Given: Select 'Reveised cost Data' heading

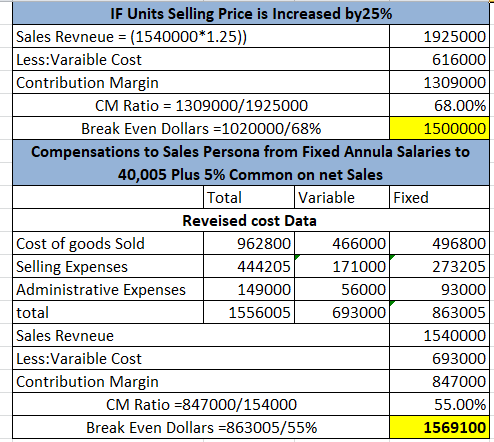Looking at the screenshot, I should (x=251, y=220).
